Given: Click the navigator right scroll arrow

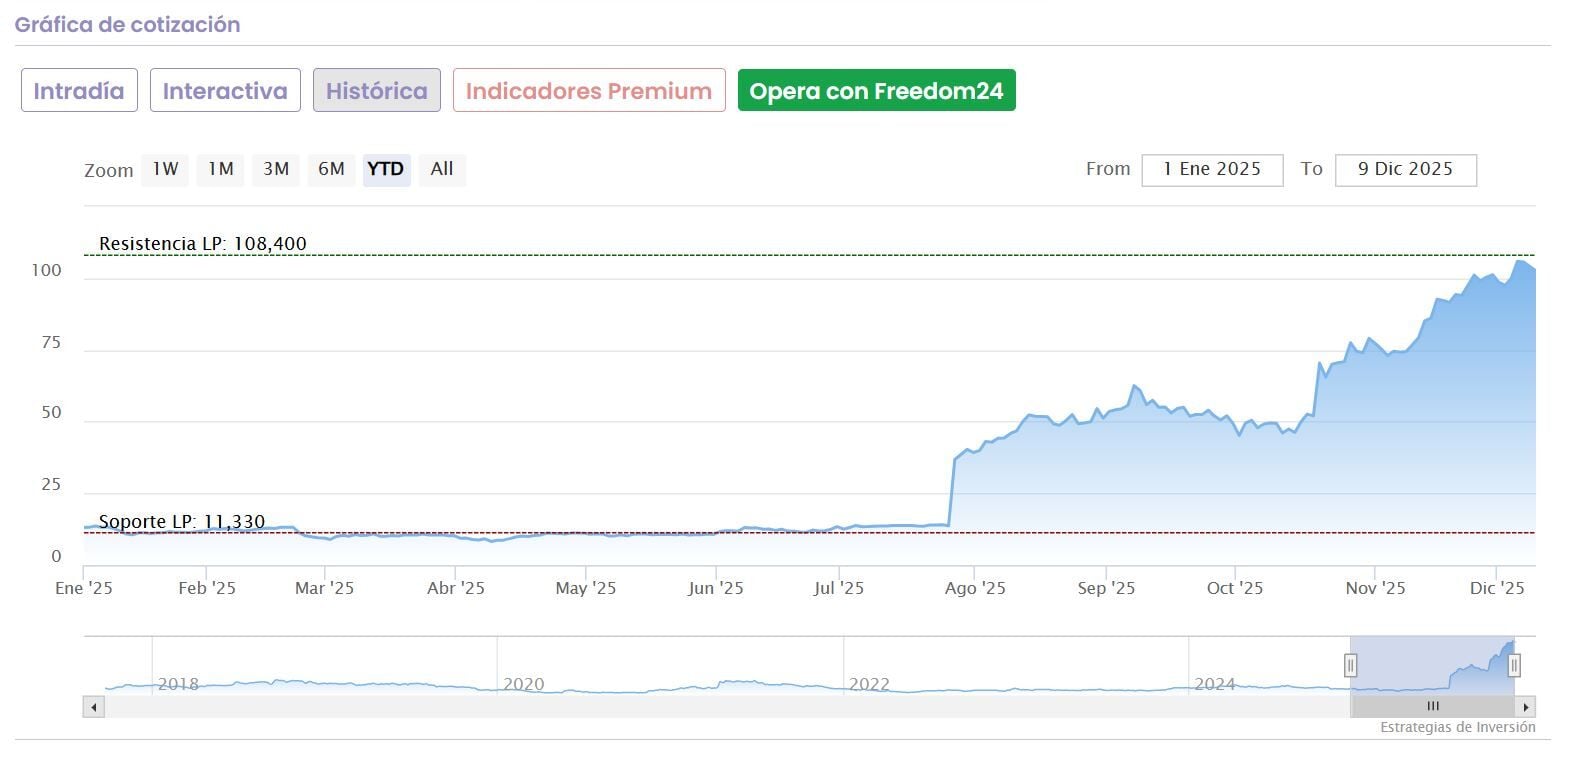Looking at the screenshot, I should click(1526, 707).
